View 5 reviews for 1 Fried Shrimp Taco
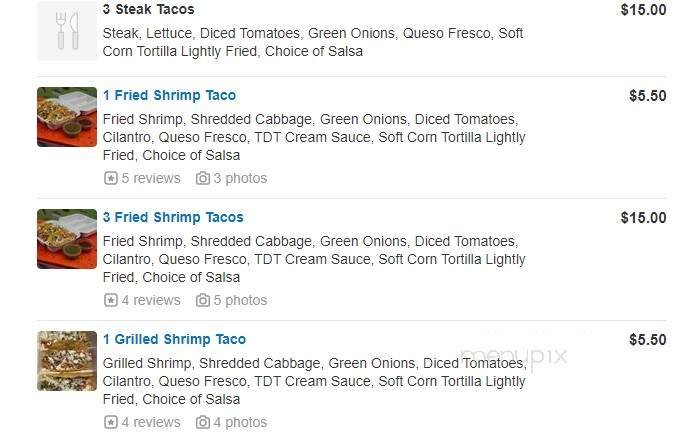 pyautogui.click(x=151, y=178)
